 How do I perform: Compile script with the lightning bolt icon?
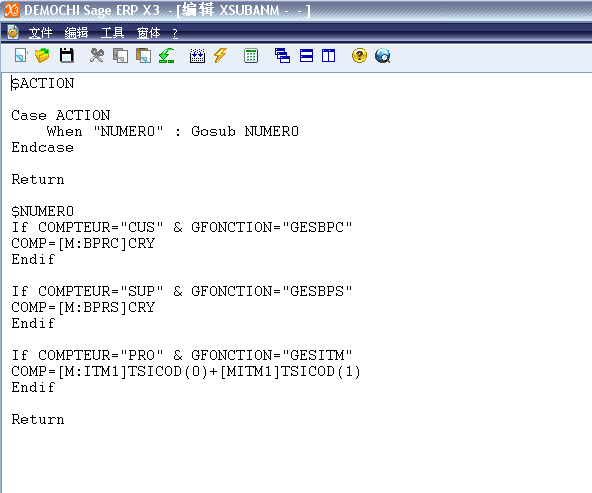tap(220, 56)
